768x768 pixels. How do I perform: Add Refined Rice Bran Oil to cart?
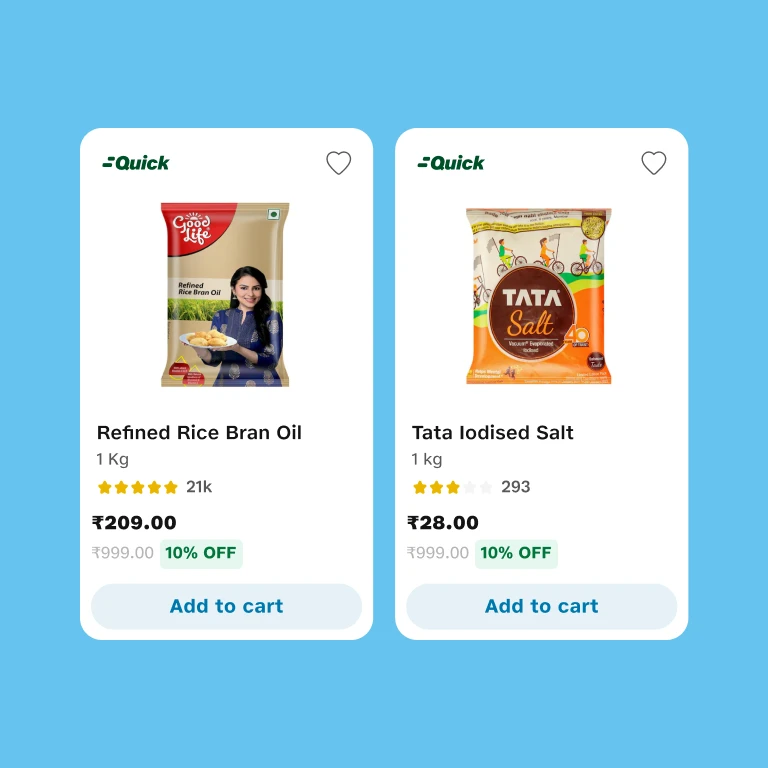pyautogui.click(x=226, y=606)
